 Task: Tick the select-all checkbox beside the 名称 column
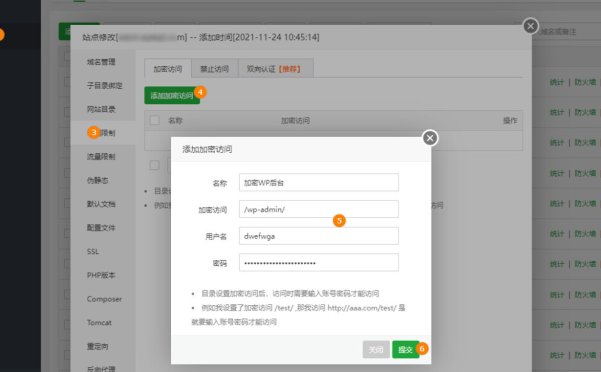pos(155,120)
